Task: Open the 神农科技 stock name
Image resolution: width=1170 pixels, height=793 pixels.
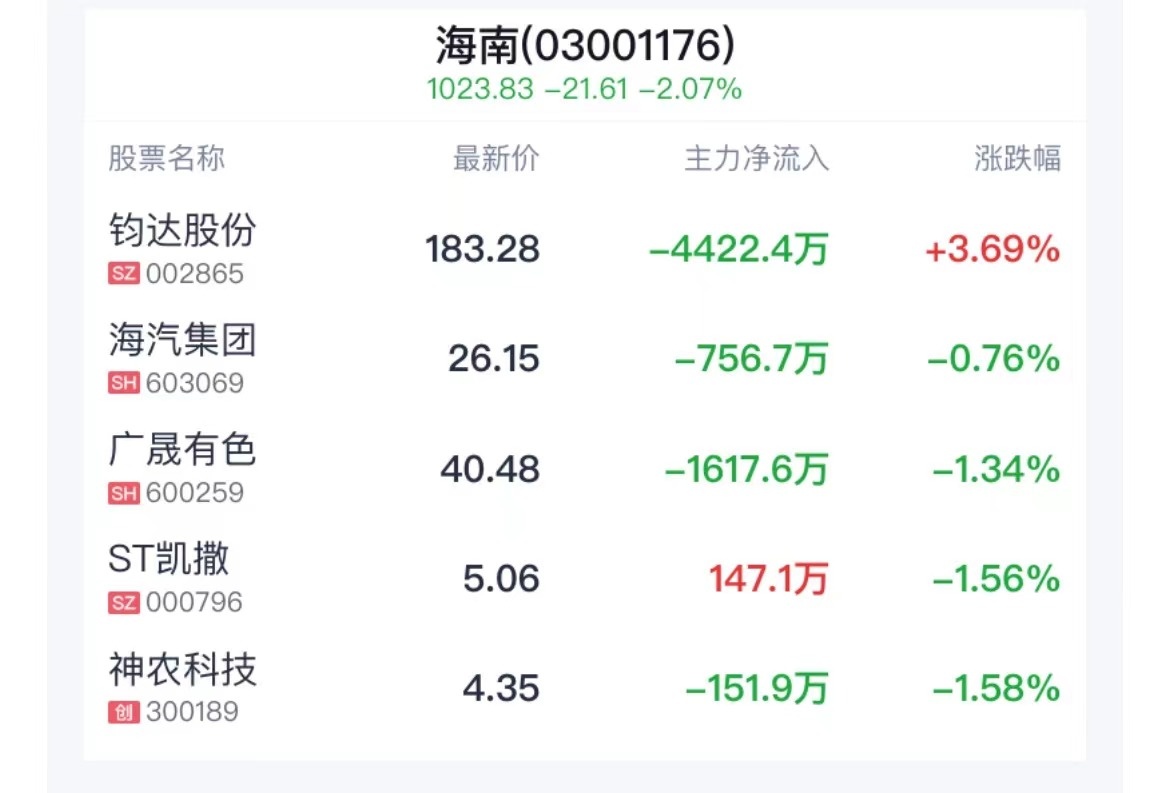Action: [x=183, y=669]
